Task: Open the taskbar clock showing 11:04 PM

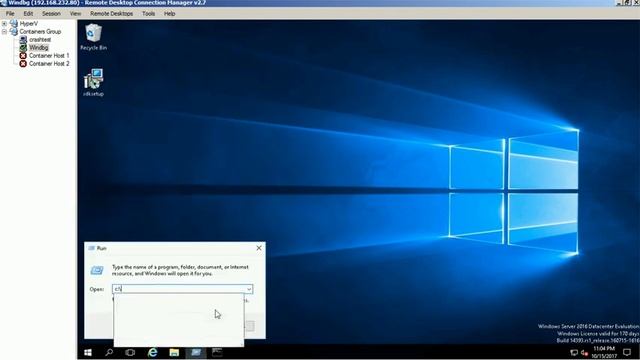Action: [x=604, y=352]
